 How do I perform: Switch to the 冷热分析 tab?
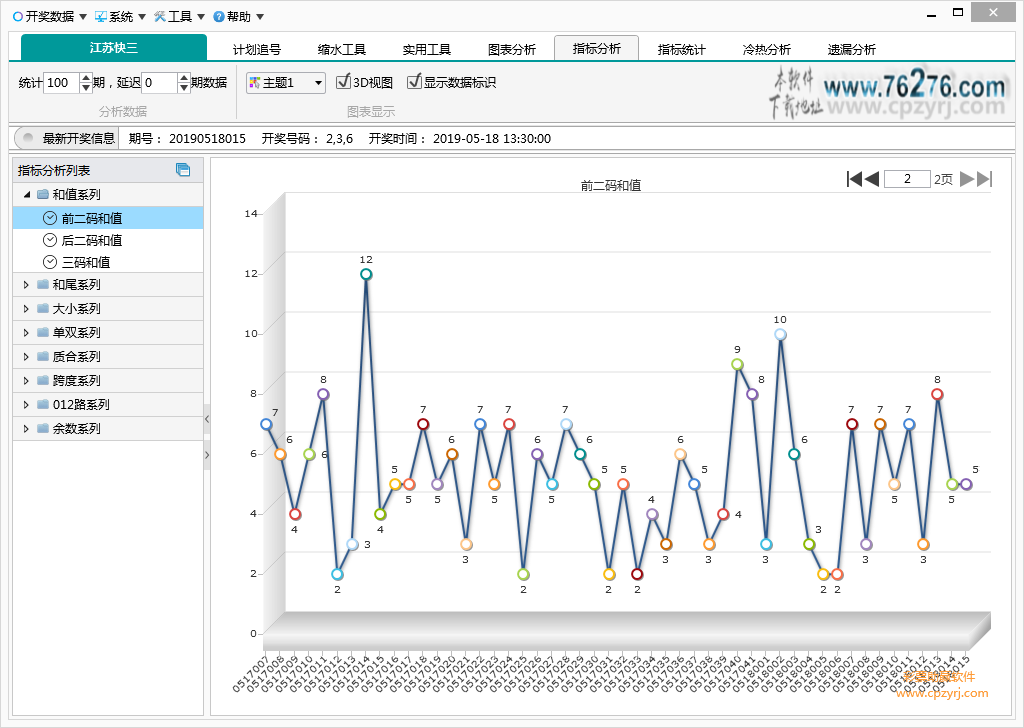point(766,49)
